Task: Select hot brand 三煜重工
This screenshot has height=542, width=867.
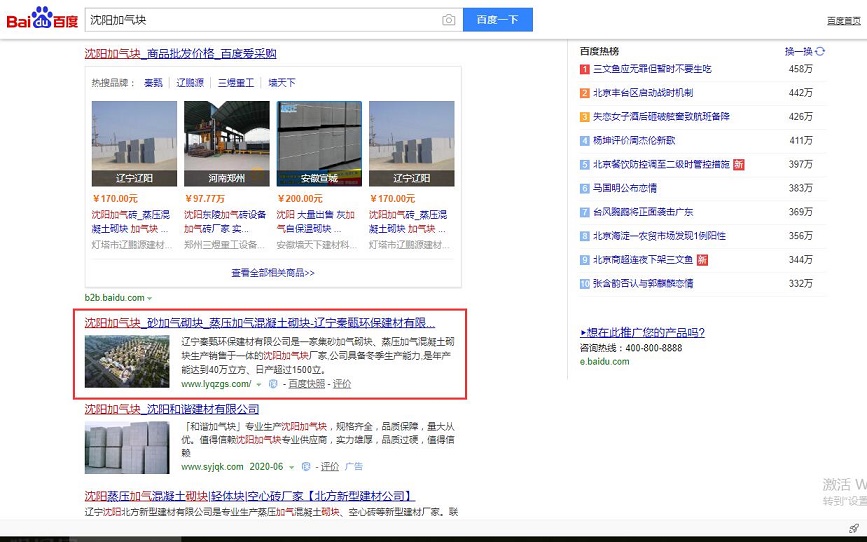Action: coord(236,83)
